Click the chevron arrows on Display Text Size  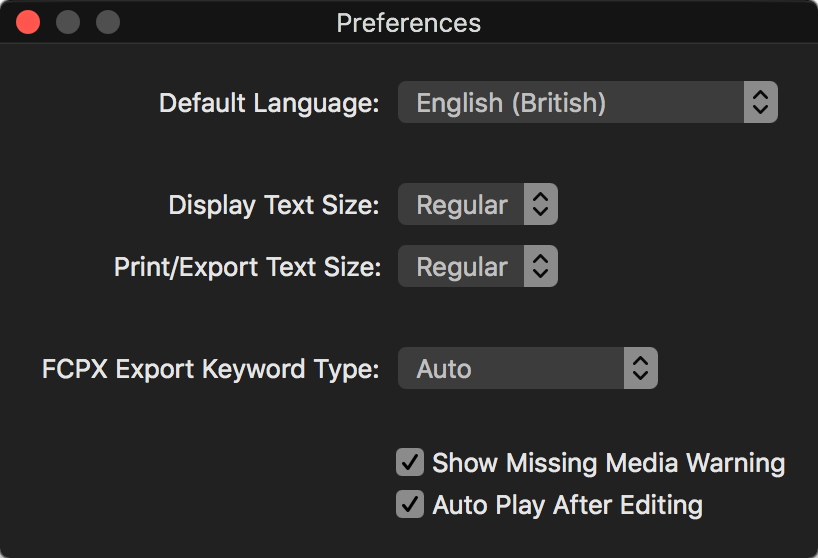pos(540,204)
